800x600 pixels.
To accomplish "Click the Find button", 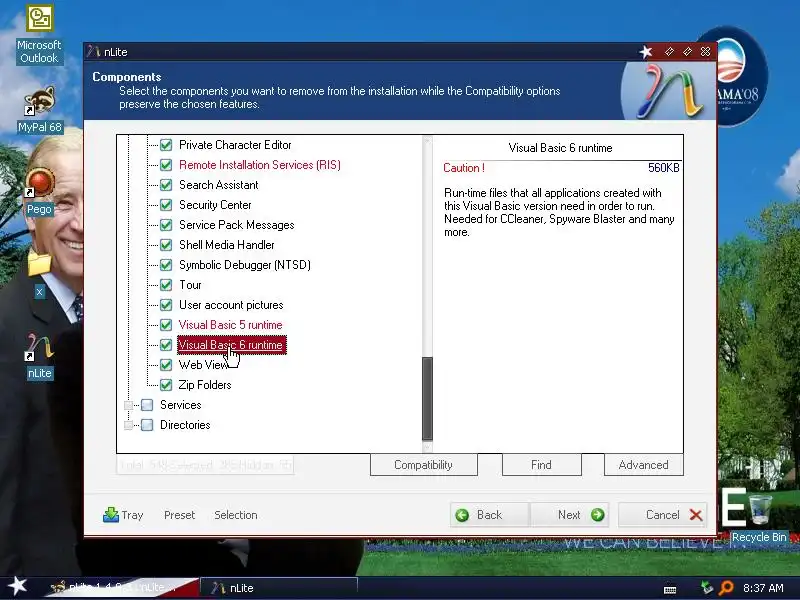I will (541, 465).
